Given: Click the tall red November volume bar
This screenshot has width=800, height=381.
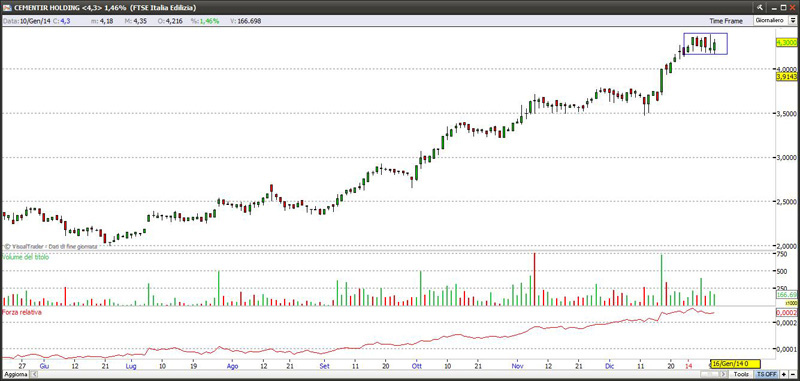Looking at the screenshot, I should [535, 280].
